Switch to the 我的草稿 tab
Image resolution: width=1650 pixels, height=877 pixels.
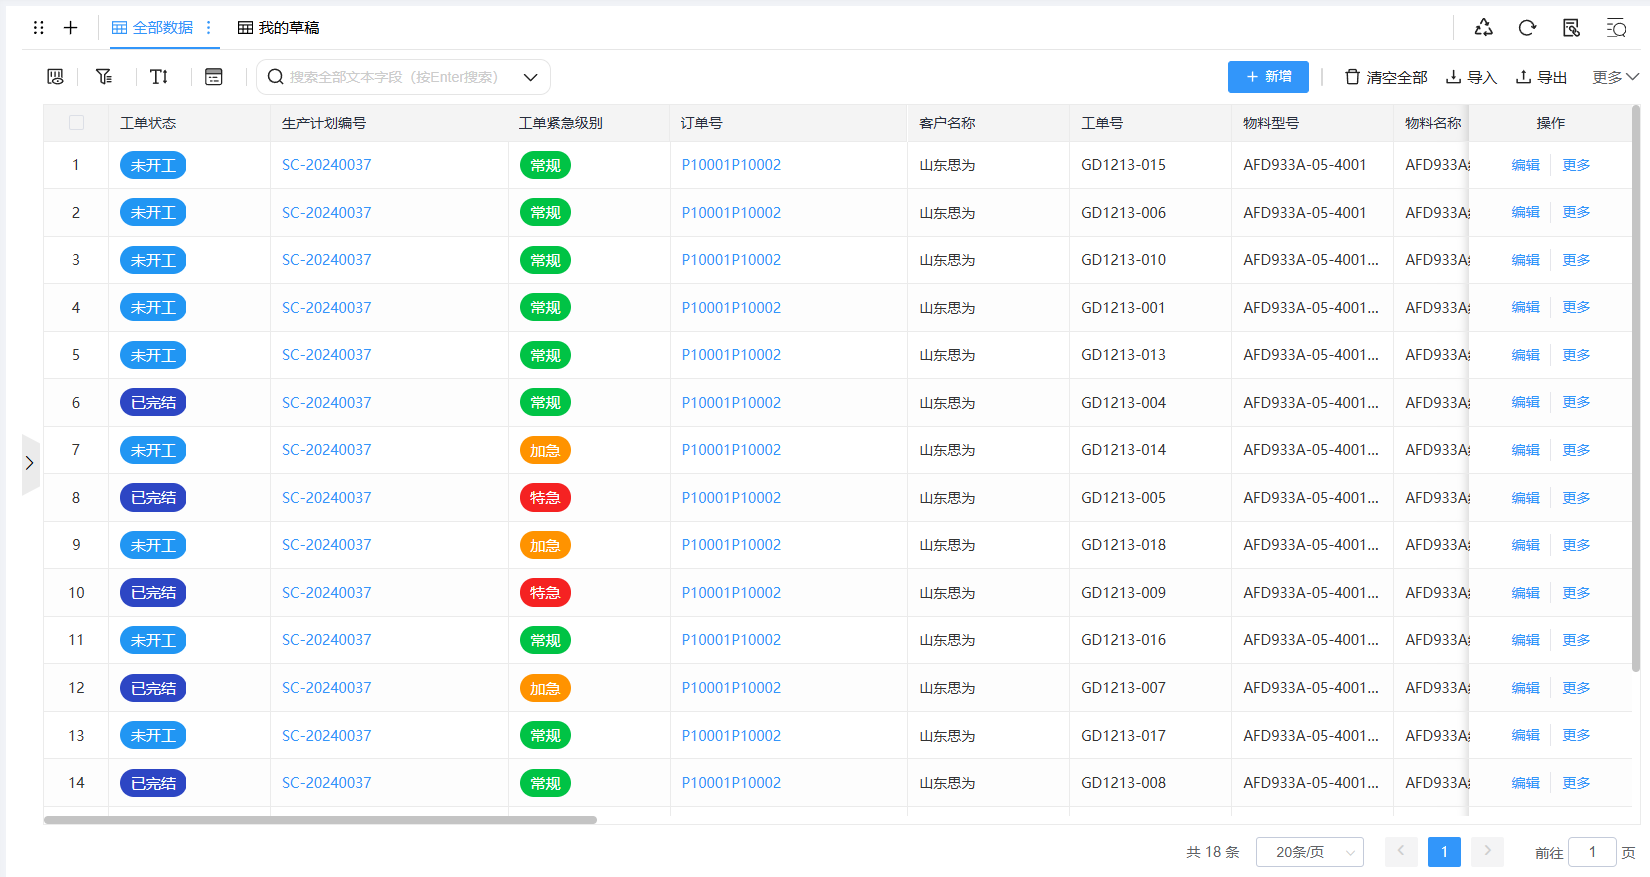(279, 28)
